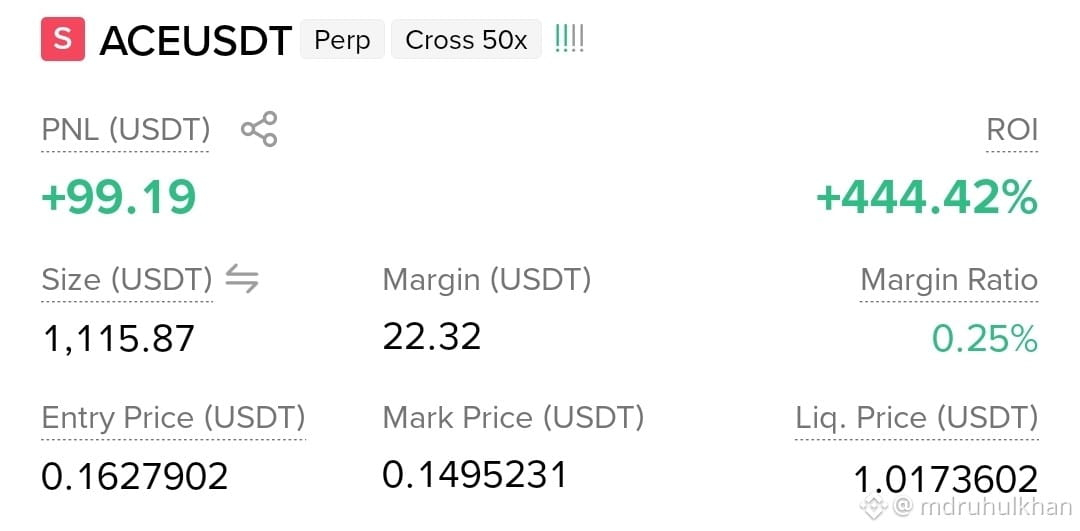This screenshot has width=1080, height=531.
Task: Open the Cross 50x leverage selector
Action: coord(466,40)
